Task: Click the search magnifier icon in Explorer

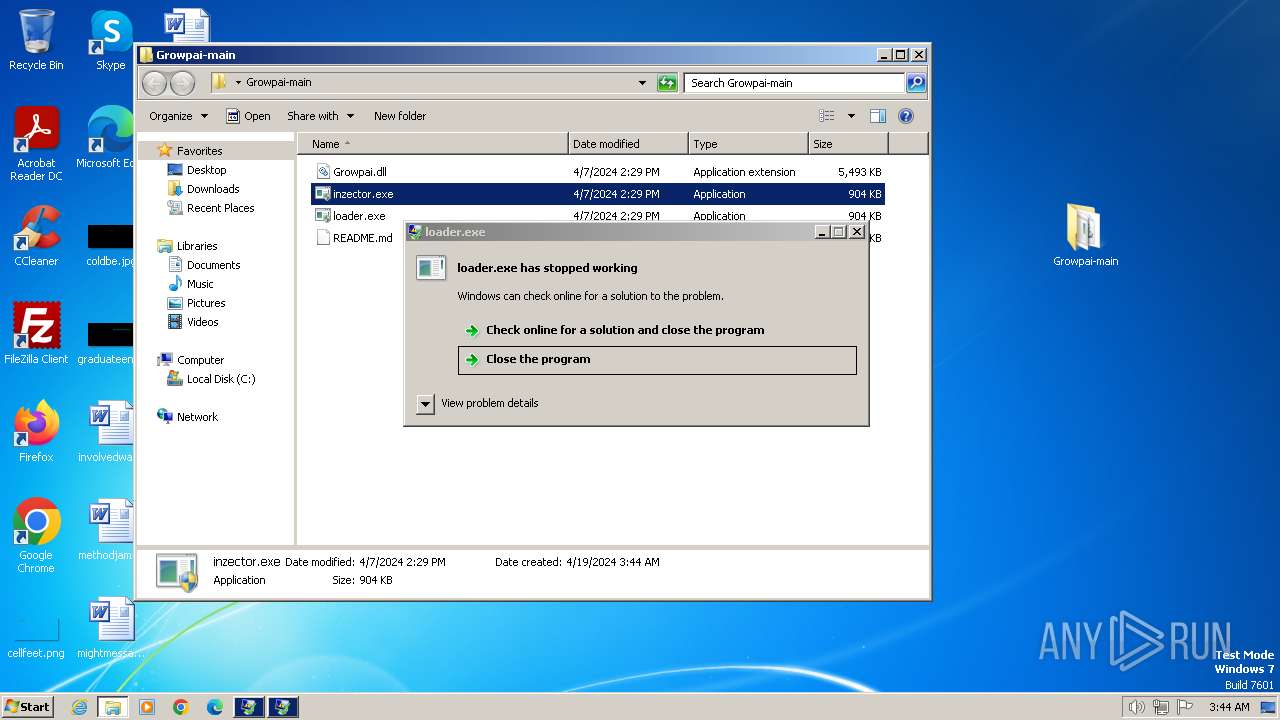Action: pos(916,83)
